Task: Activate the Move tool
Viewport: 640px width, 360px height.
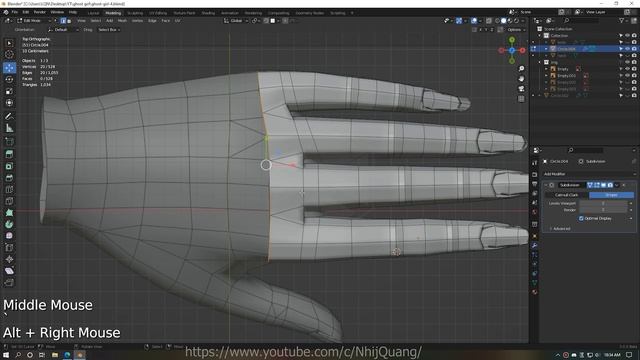Action: click(9, 67)
